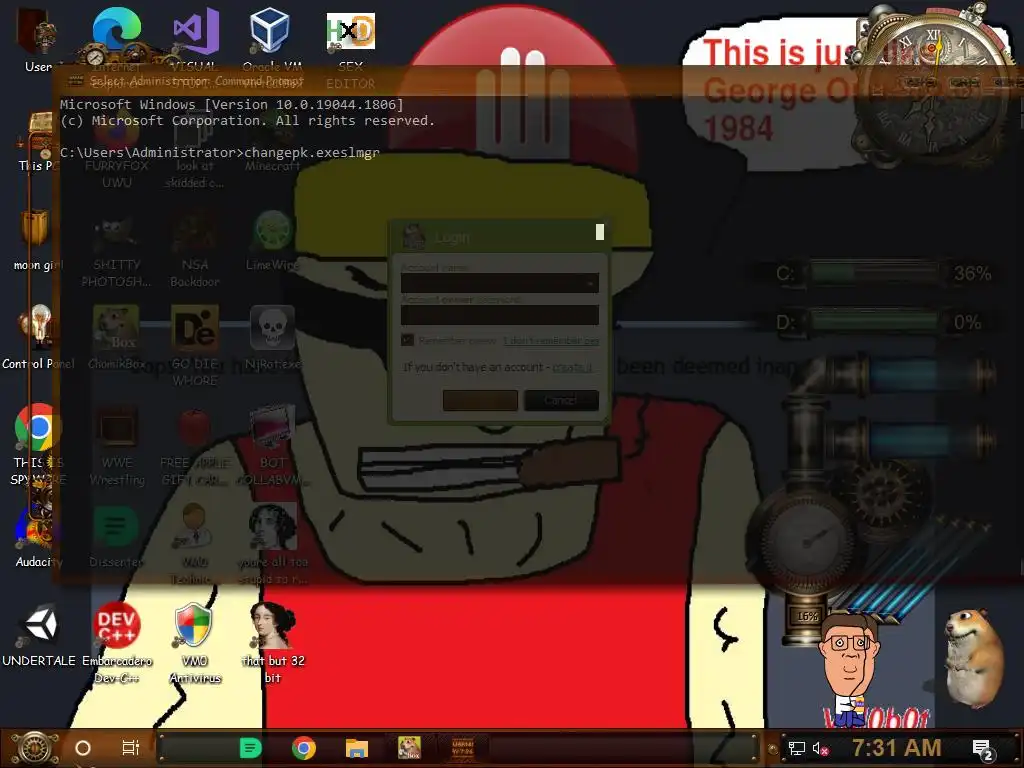
Task: Open Cortana search circle on taskbar
Action: point(83,748)
